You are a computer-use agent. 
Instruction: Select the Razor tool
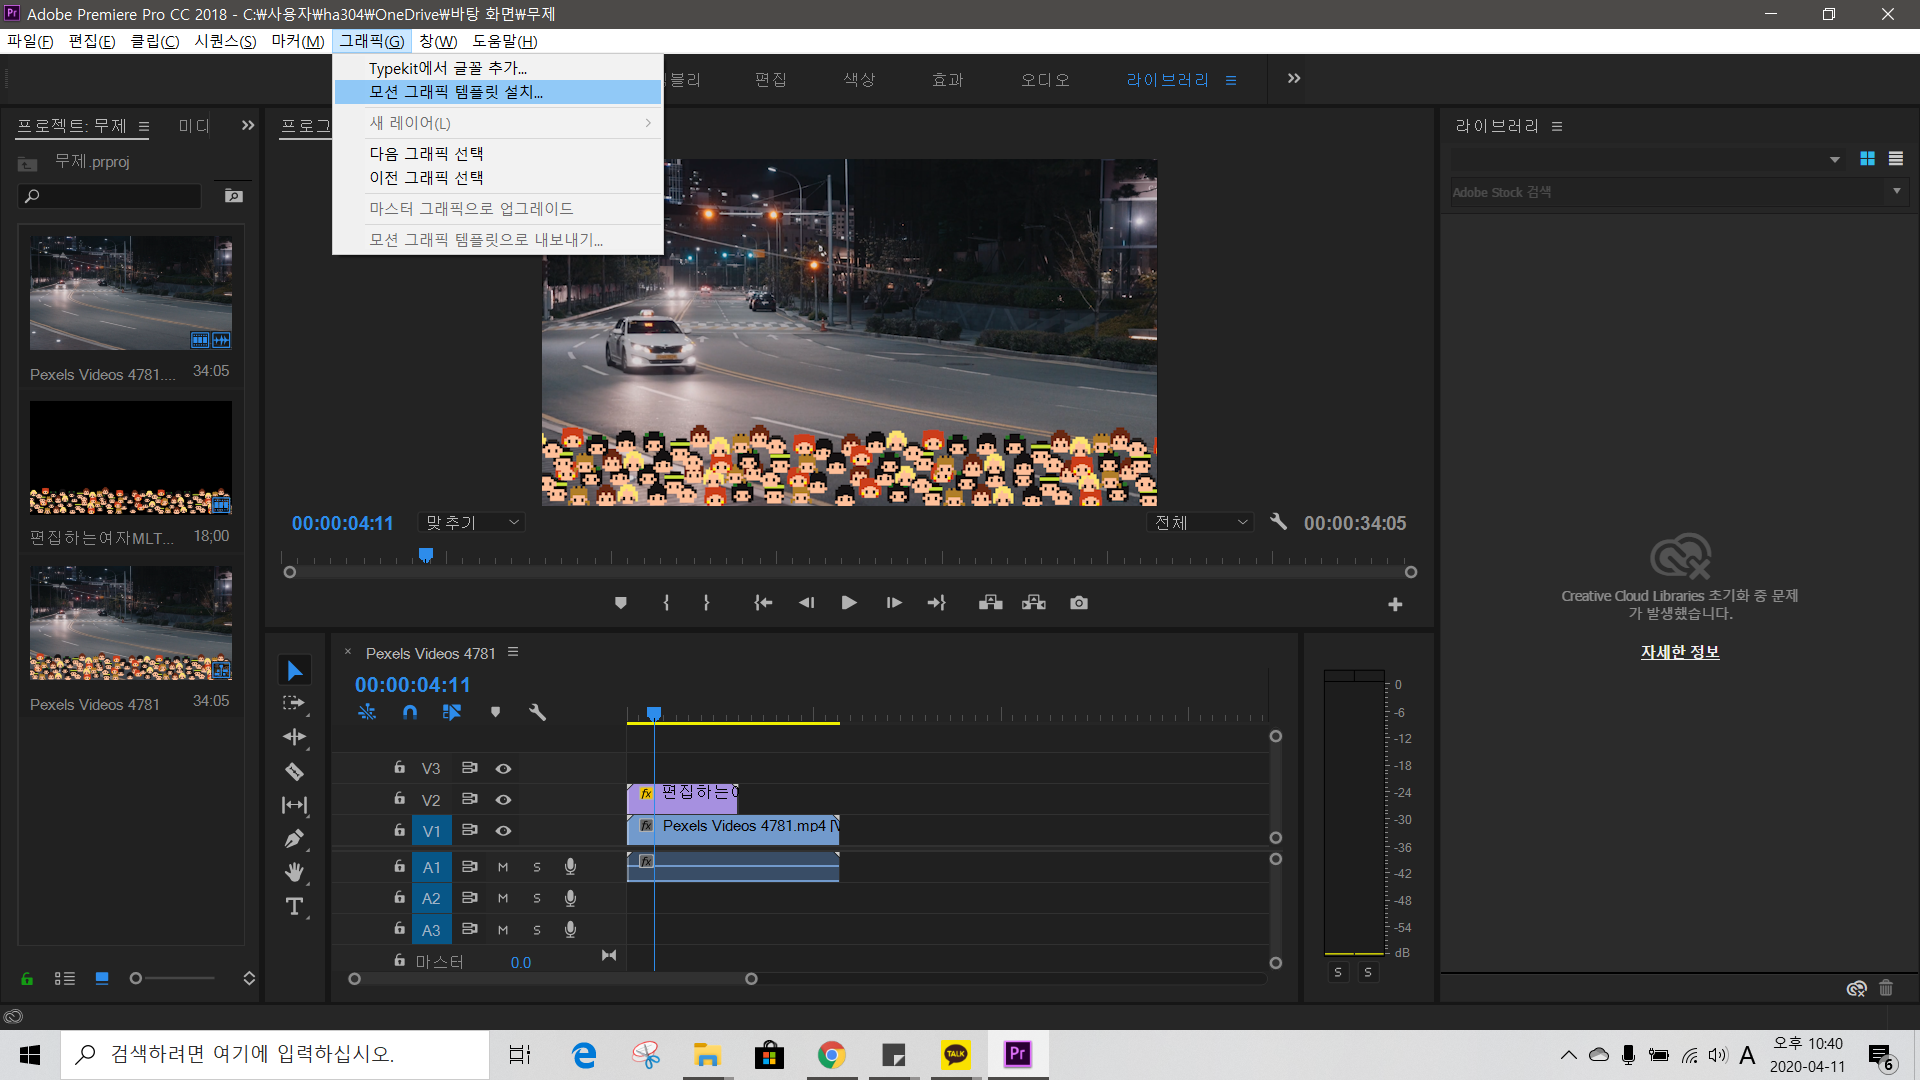(294, 771)
